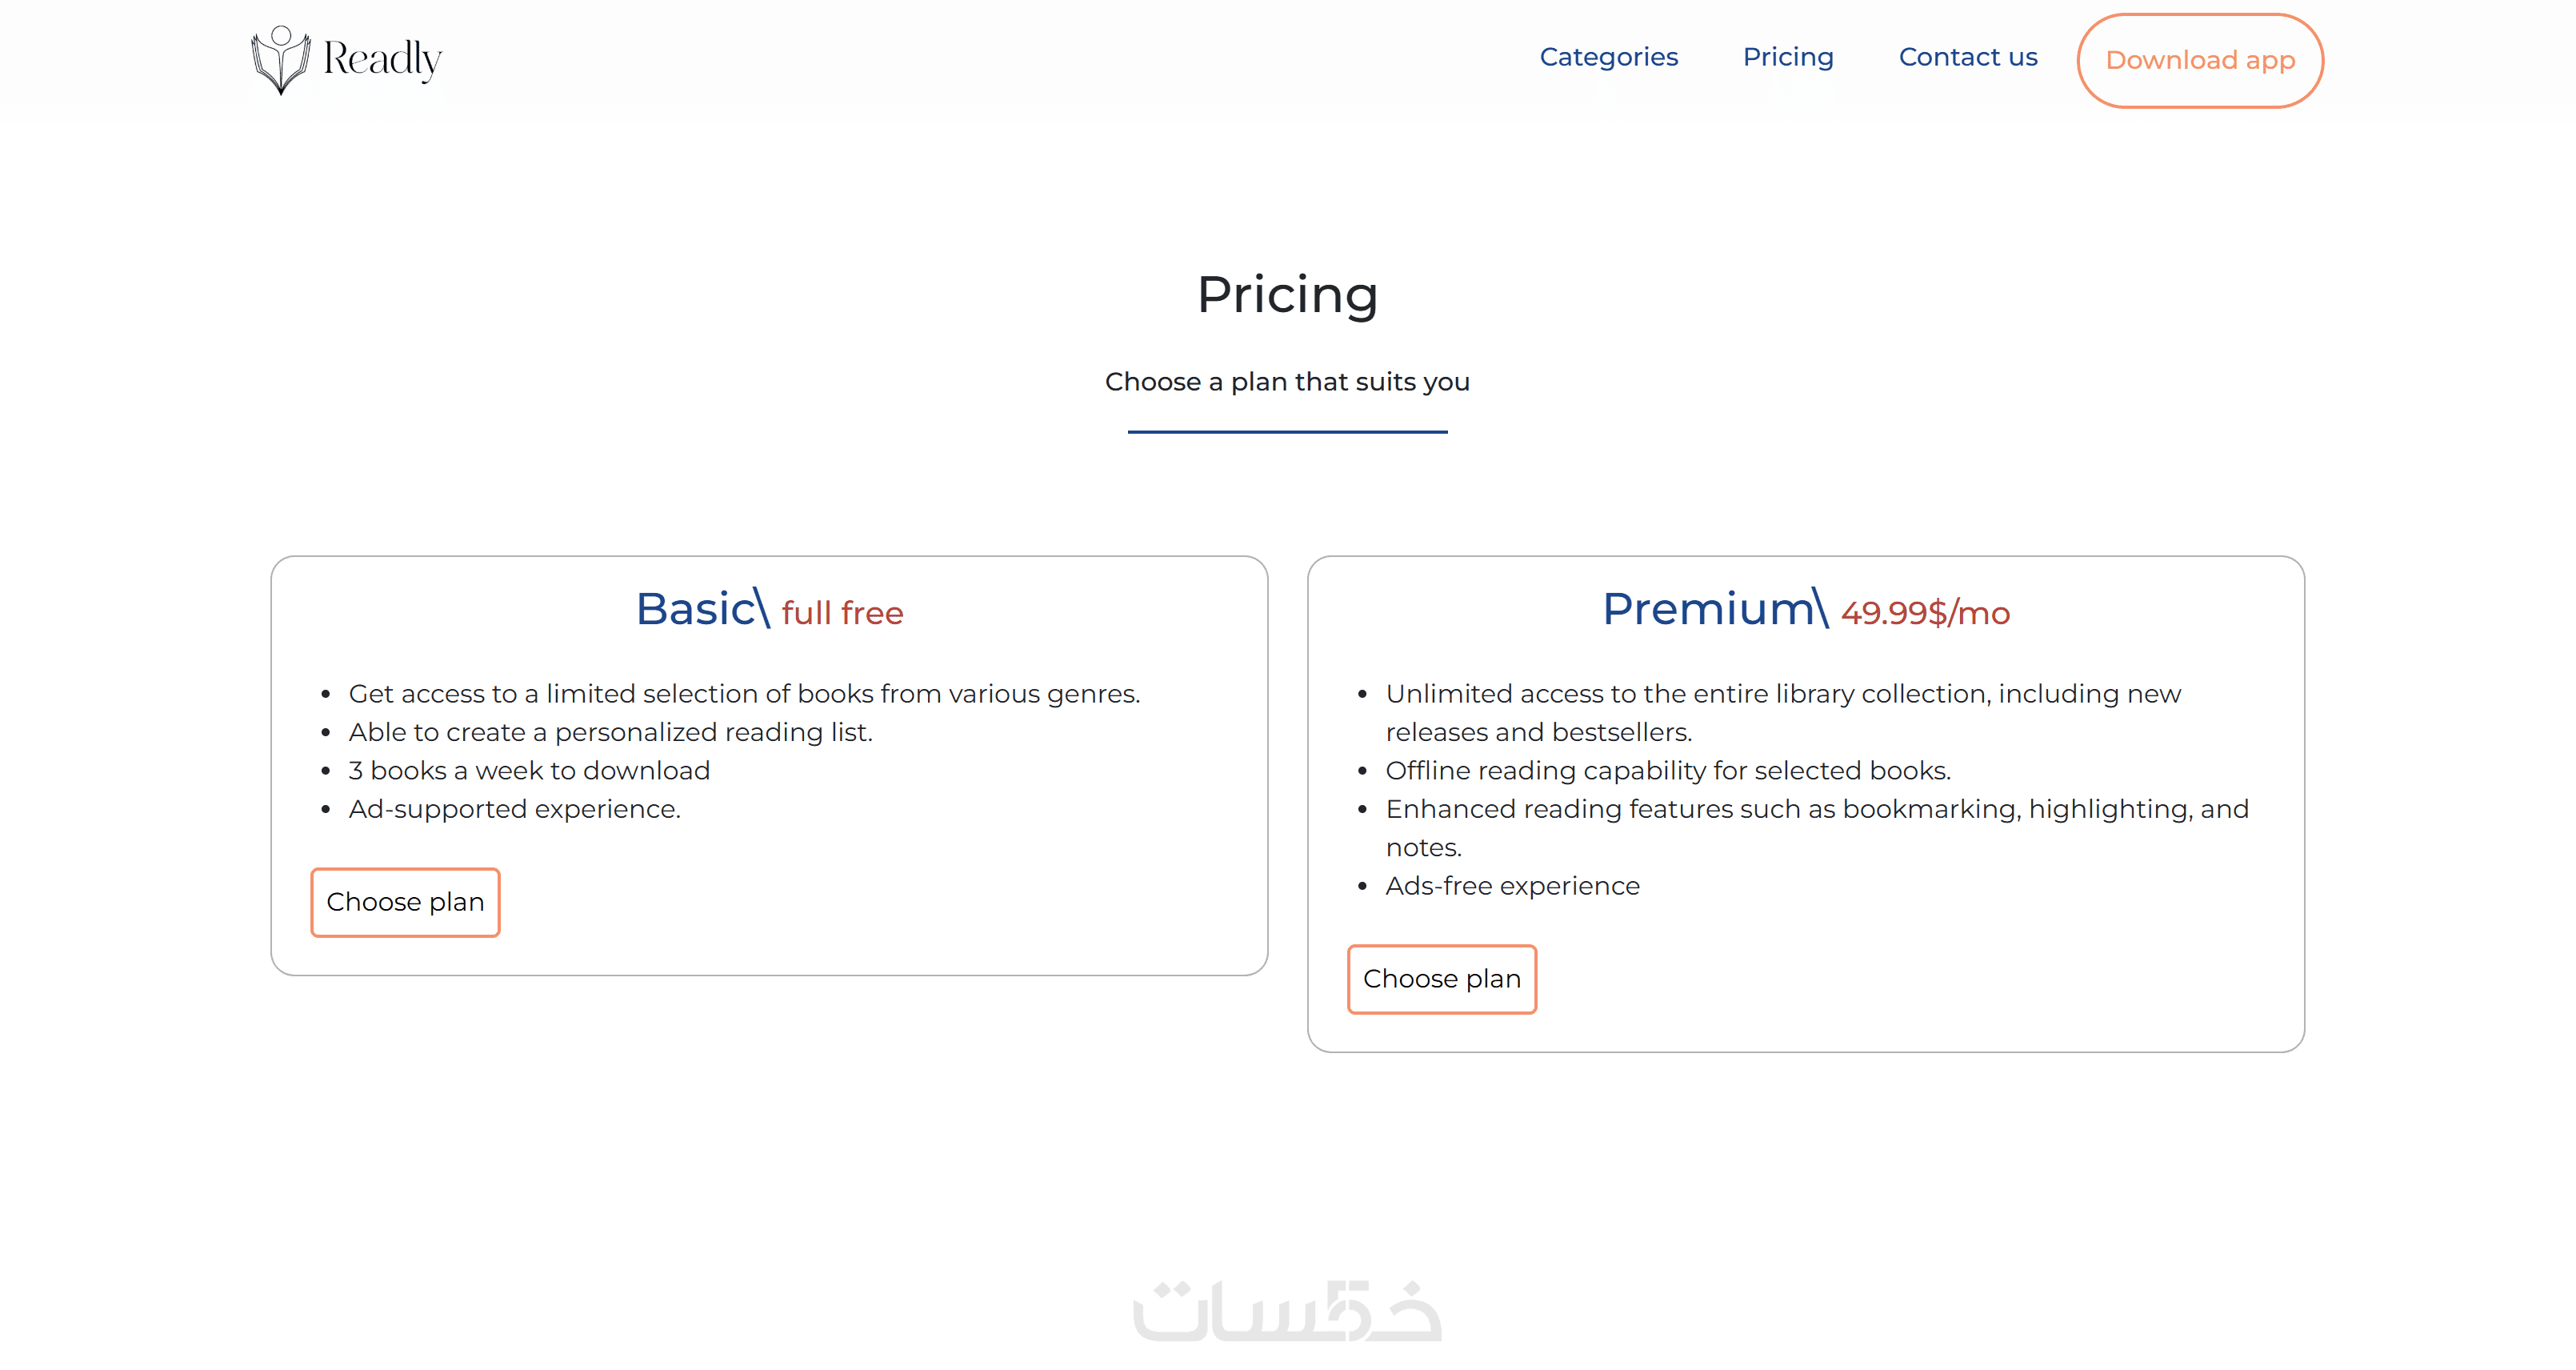Click the personalized reading list feature
2576x1370 pixels.
coord(610,732)
